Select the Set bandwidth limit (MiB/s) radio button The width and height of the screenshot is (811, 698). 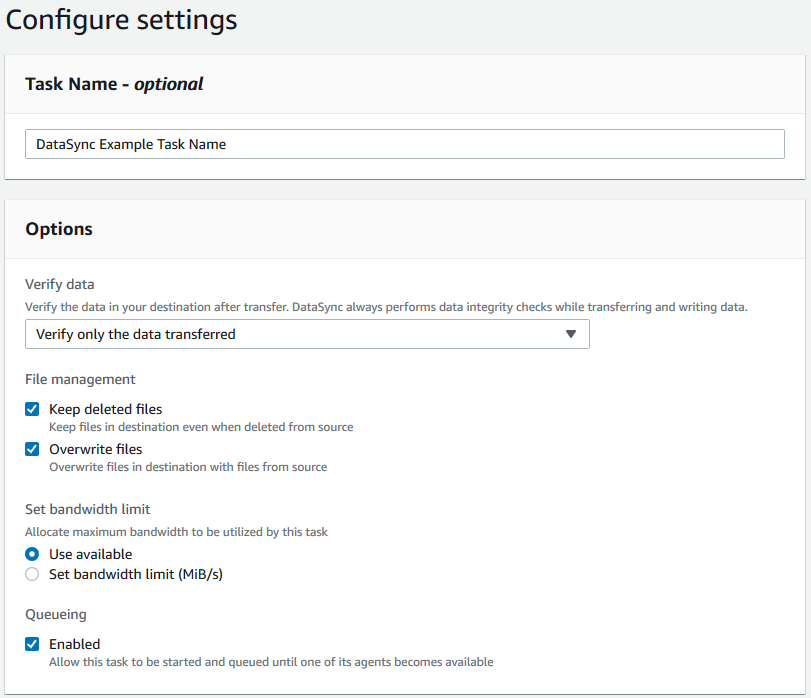click(x=31, y=574)
